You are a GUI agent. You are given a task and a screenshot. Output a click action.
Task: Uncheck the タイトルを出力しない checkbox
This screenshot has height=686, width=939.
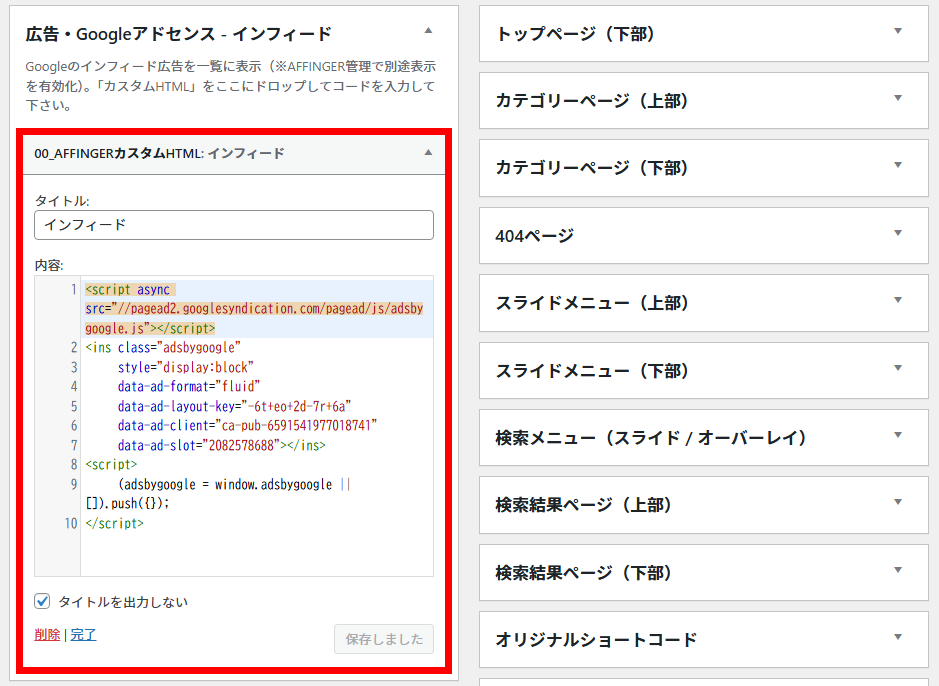click(x=42, y=601)
